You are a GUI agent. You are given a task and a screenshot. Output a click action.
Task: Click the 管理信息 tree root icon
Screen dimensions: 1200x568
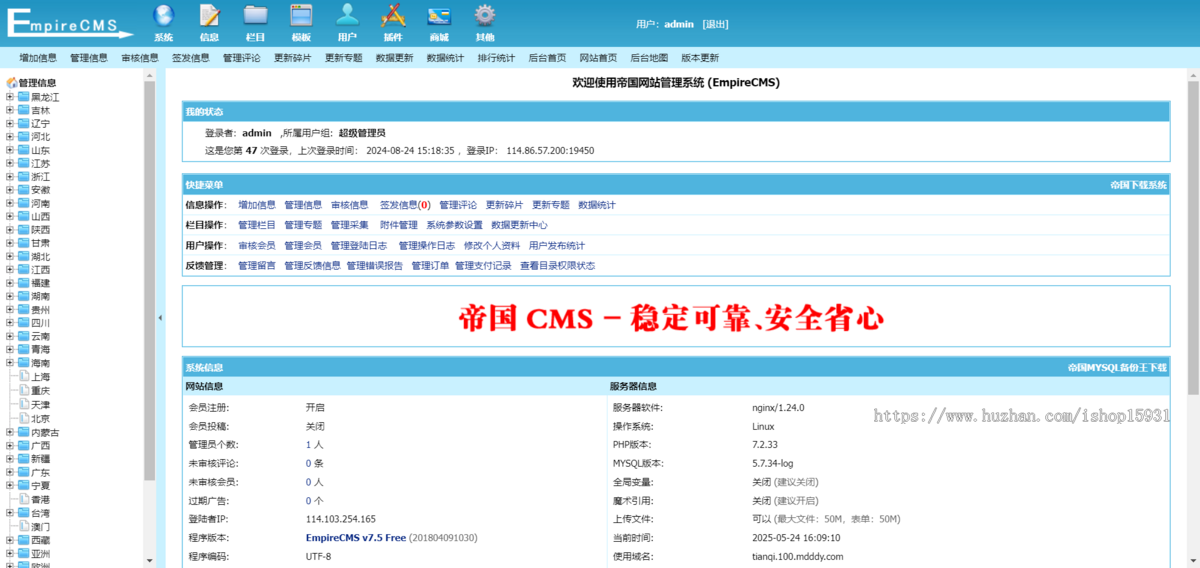point(12,83)
